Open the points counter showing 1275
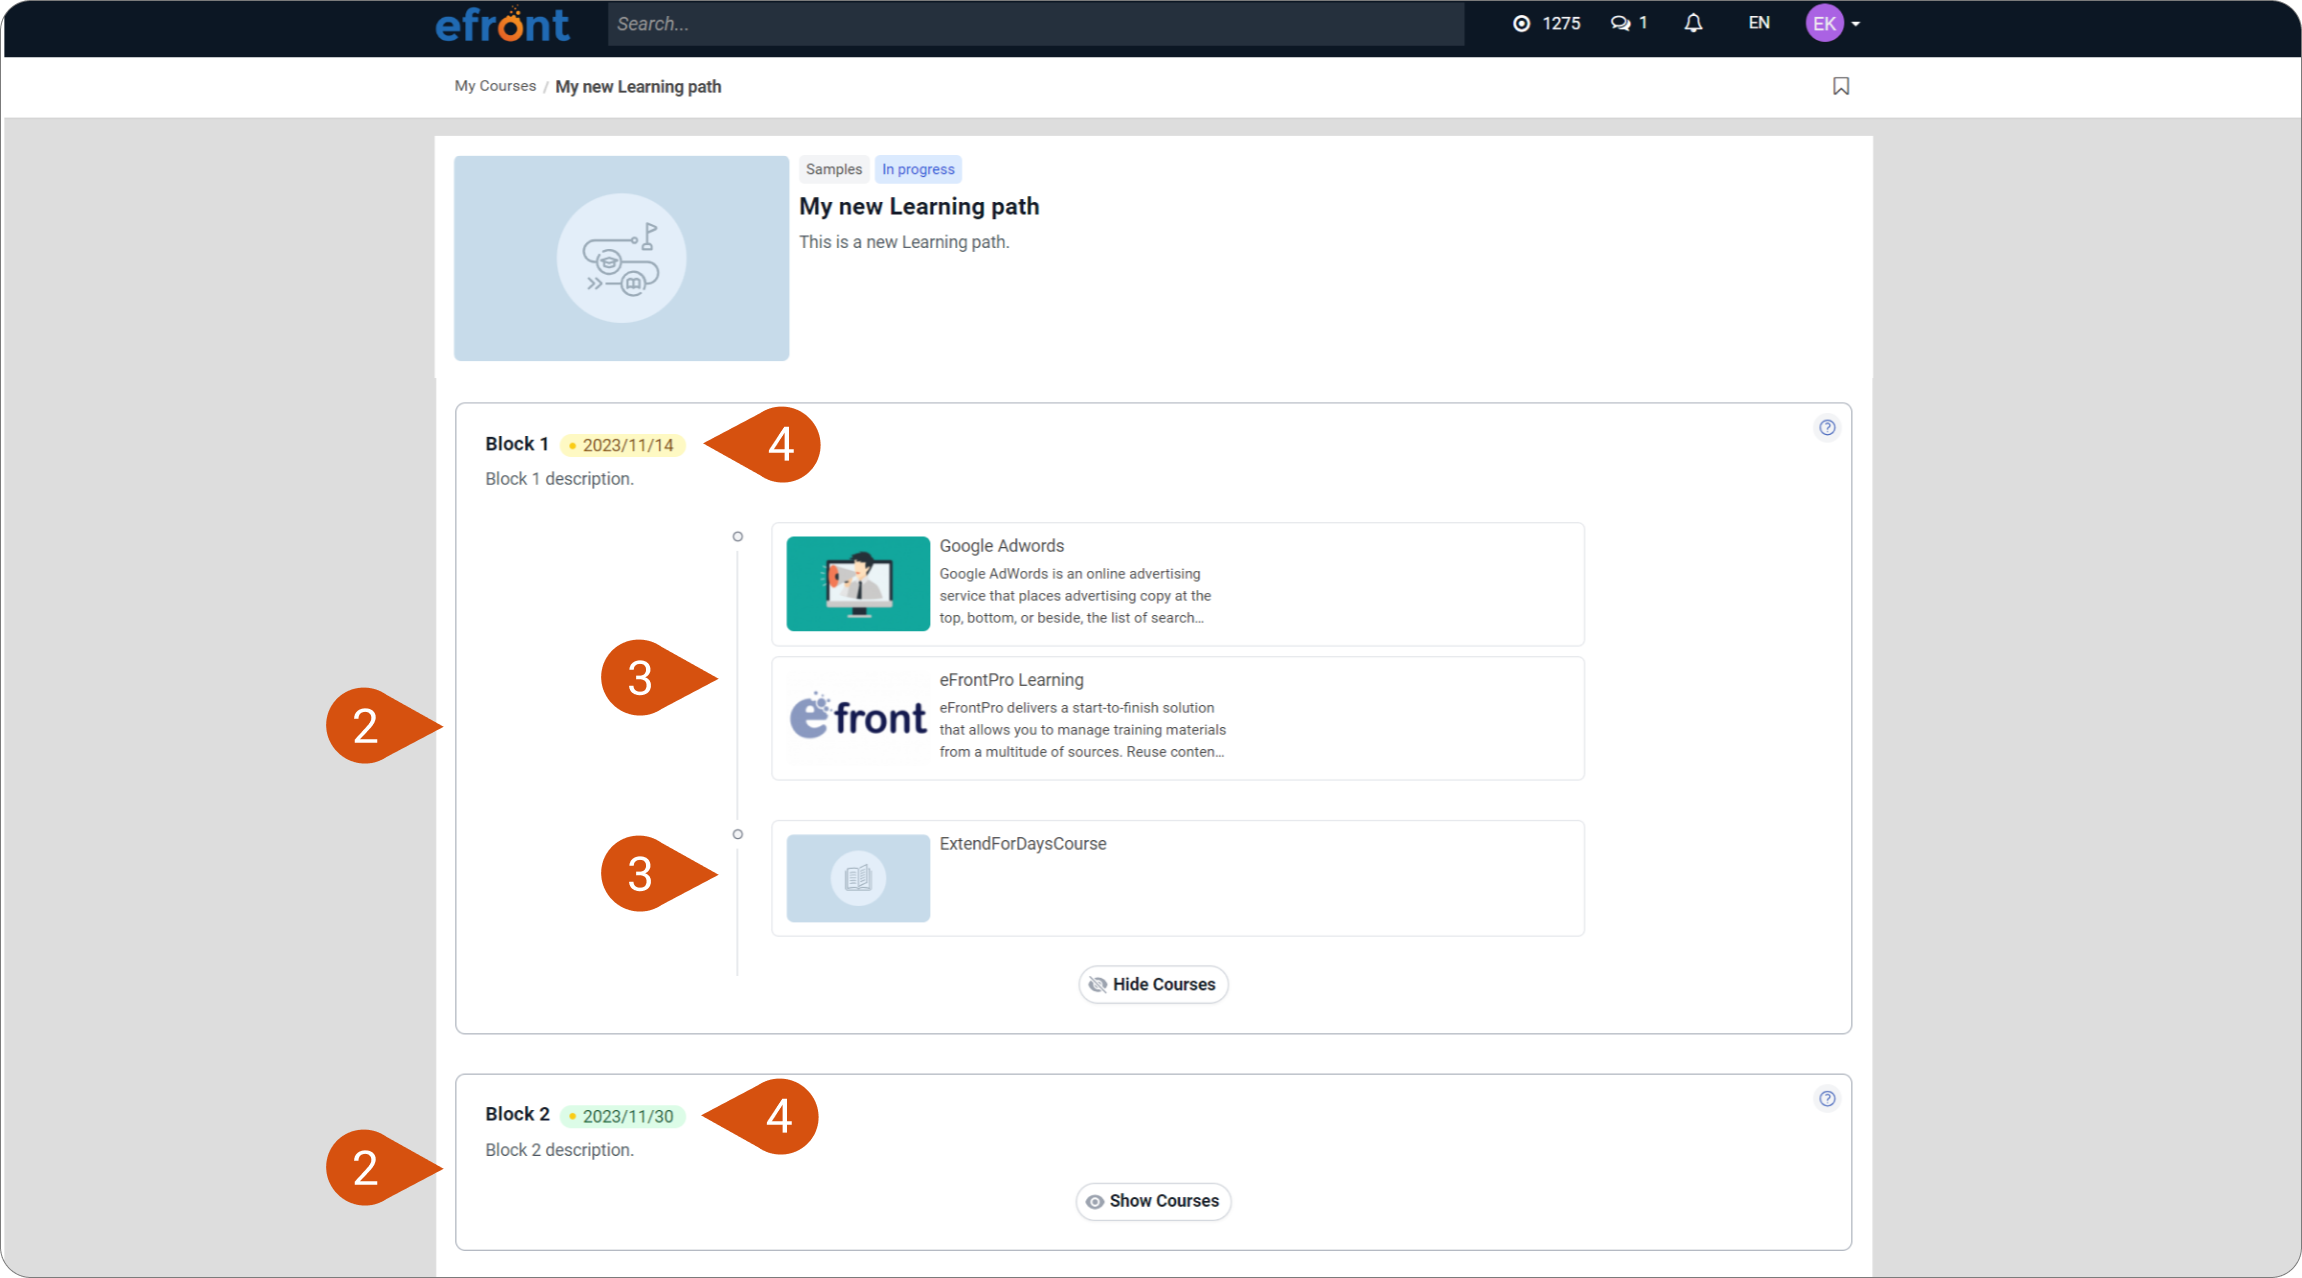The width and height of the screenshot is (2302, 1278). click(x=1547, y=23)
